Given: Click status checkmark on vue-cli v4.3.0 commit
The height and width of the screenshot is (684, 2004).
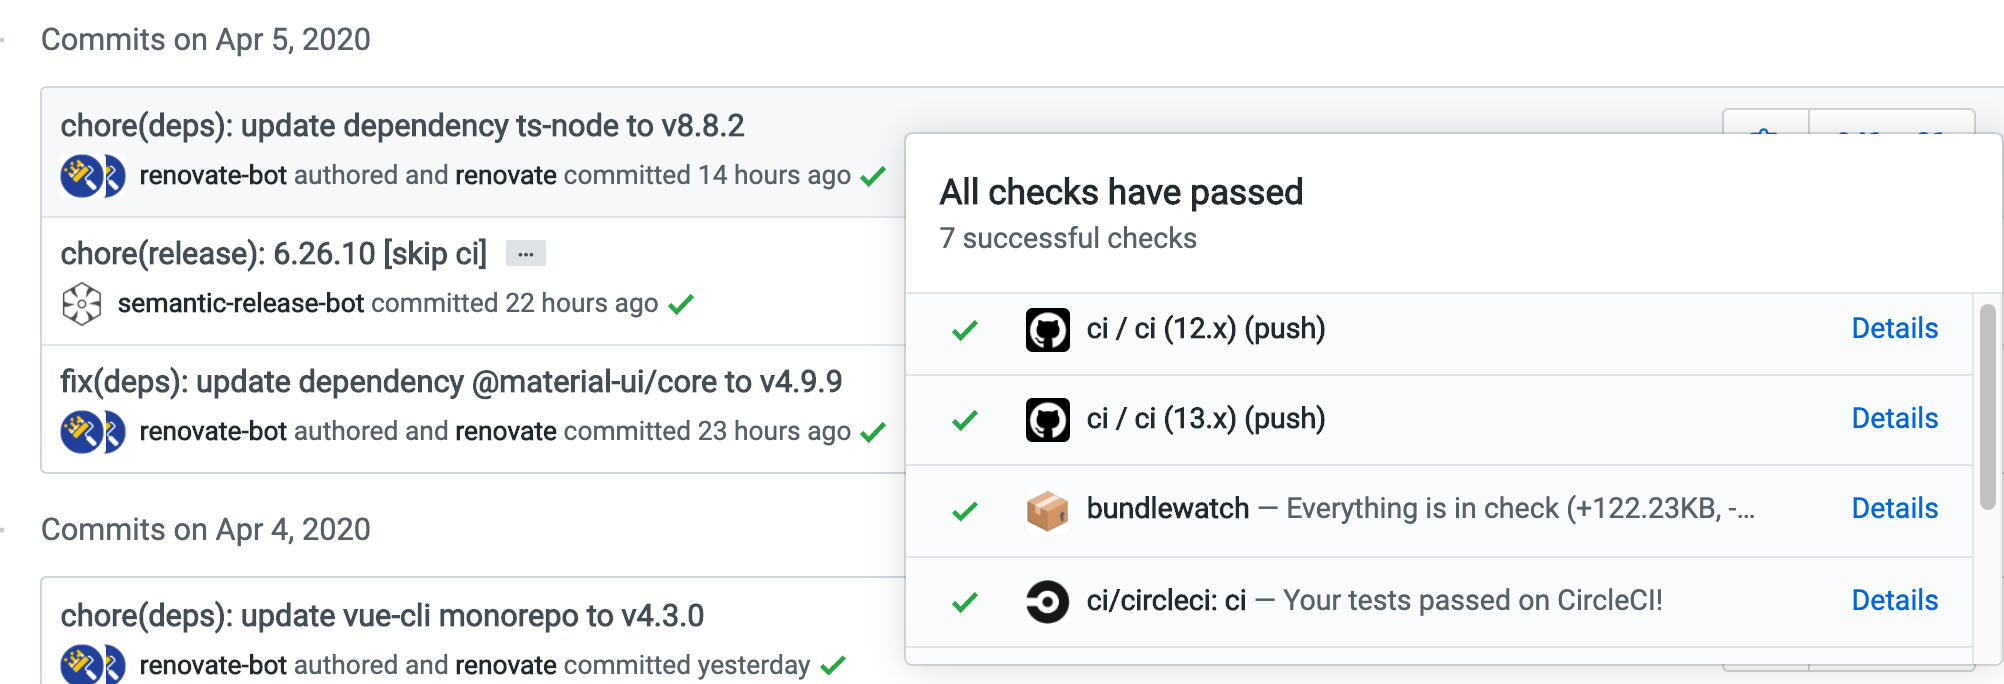Looking at the screenshot, I should click(833, 665).
